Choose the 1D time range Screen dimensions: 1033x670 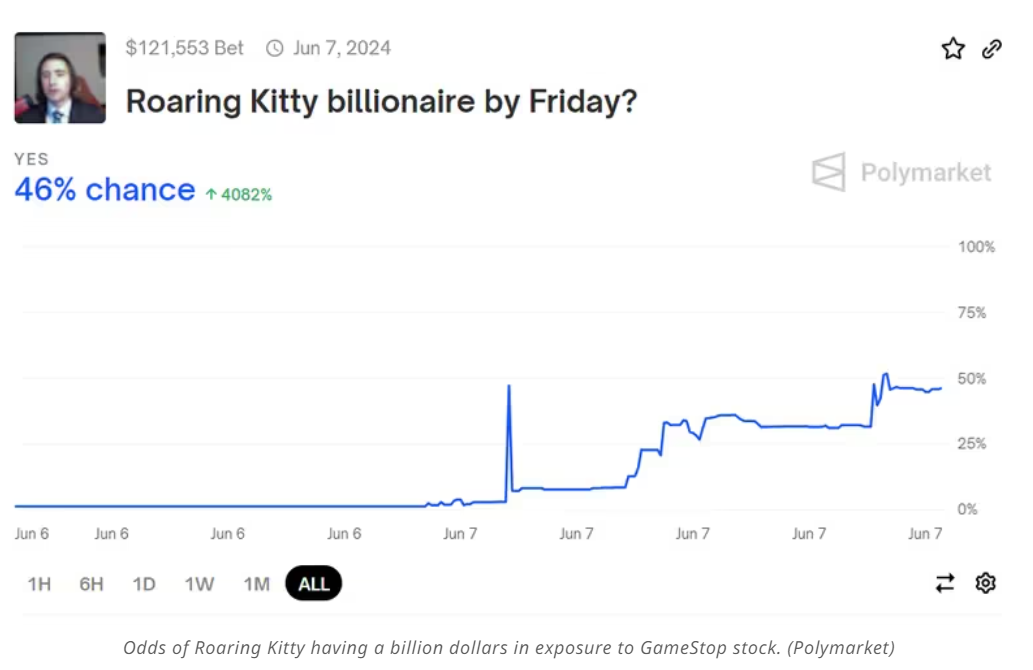(144, 584)
